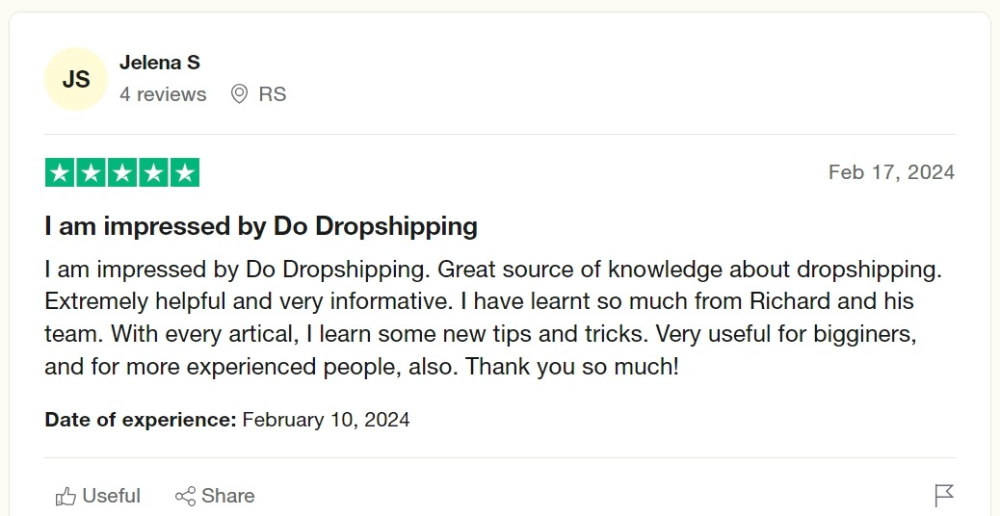The width and height of the screenshot is (1000, 516).
Task: Click the location pin icon beside RS
Action: 239,94
